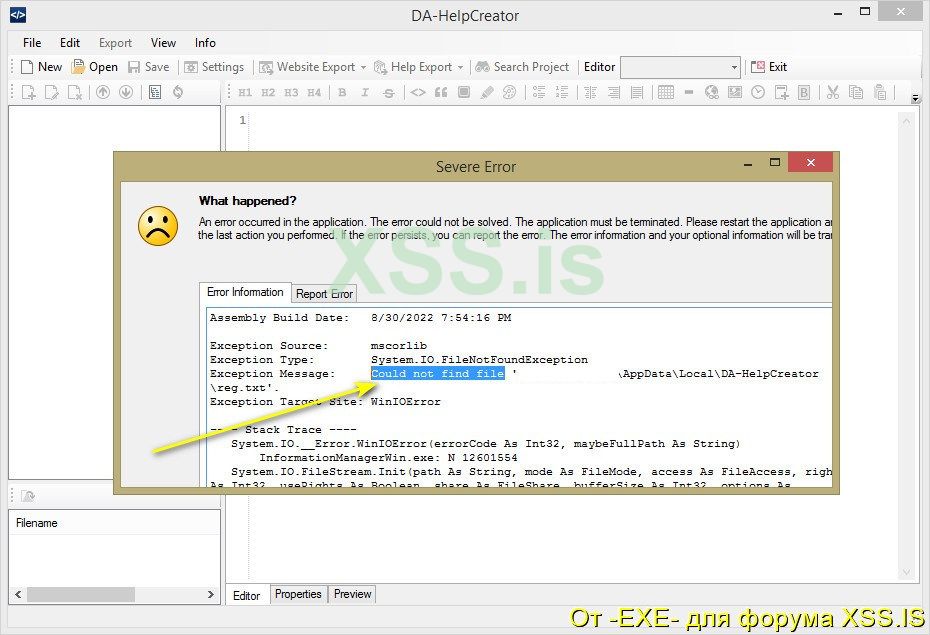Apply H1 heading formatting

coord(245,92)
